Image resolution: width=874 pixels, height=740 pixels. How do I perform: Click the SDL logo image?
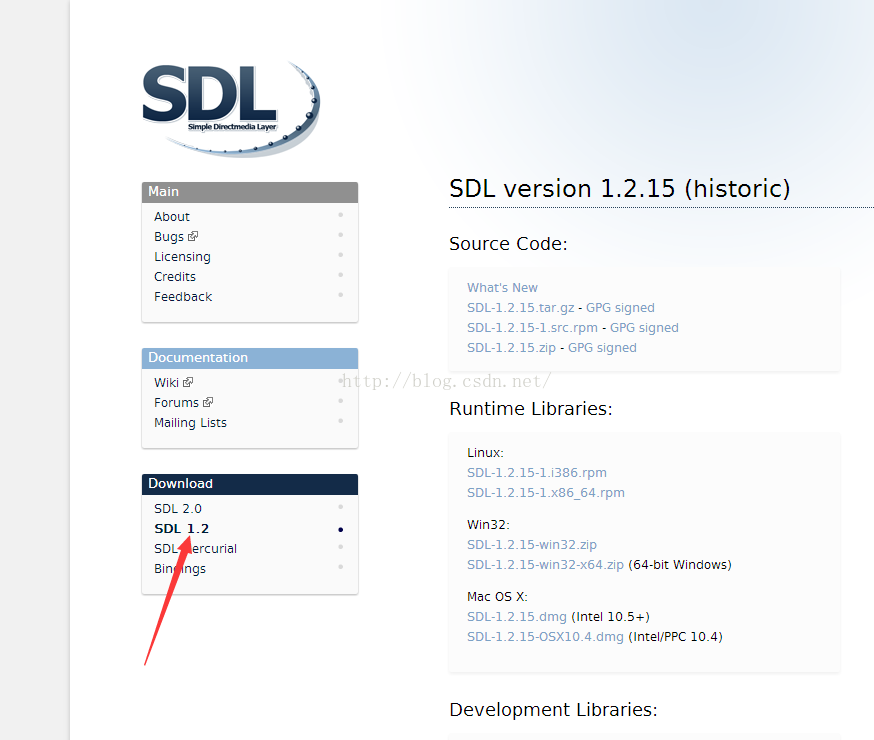(x=231, y=109)
